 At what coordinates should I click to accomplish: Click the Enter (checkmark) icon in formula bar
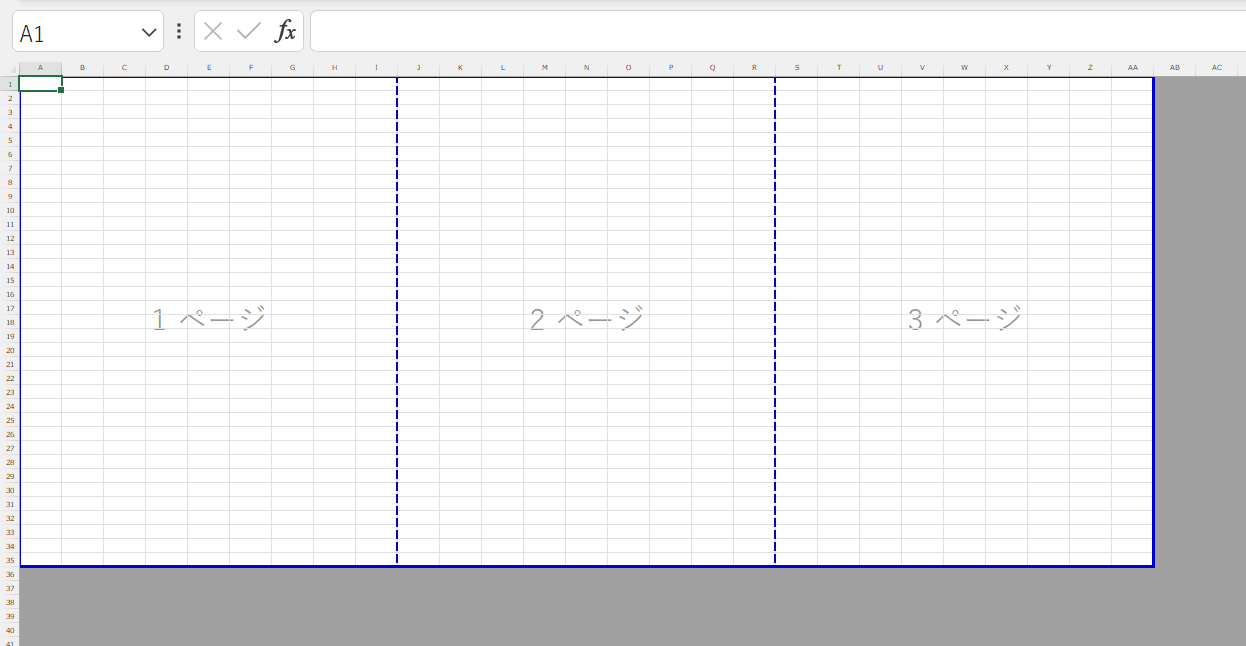(x=246, y=31)
